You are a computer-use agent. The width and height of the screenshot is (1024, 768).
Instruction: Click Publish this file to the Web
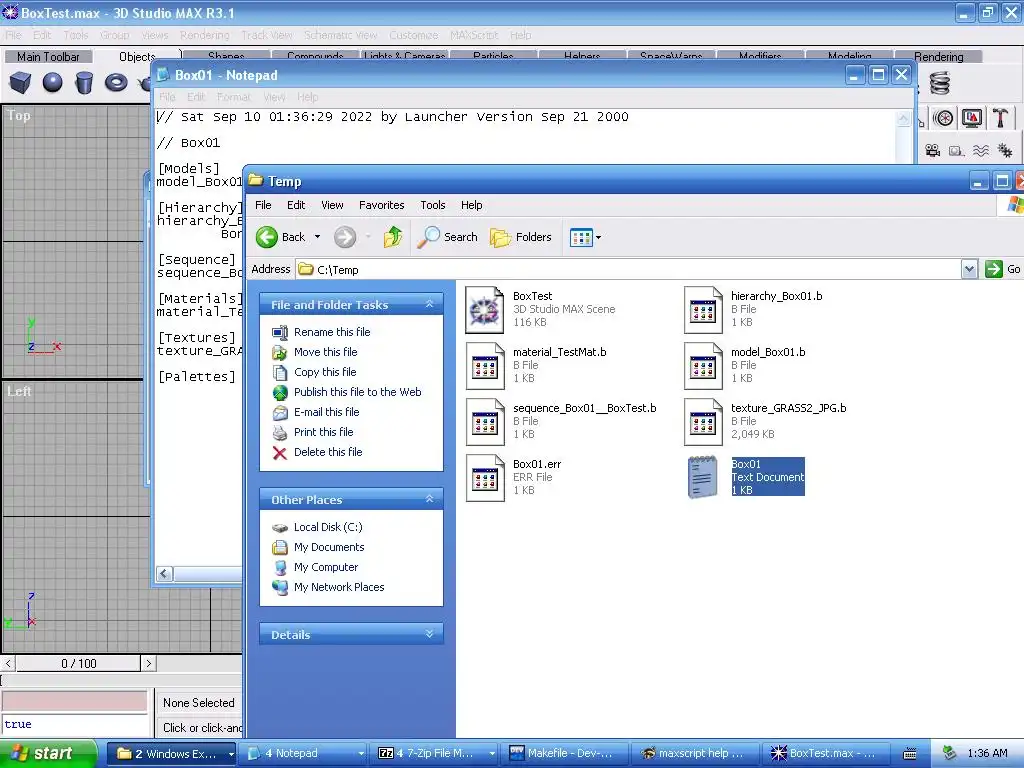coord(357,392)
